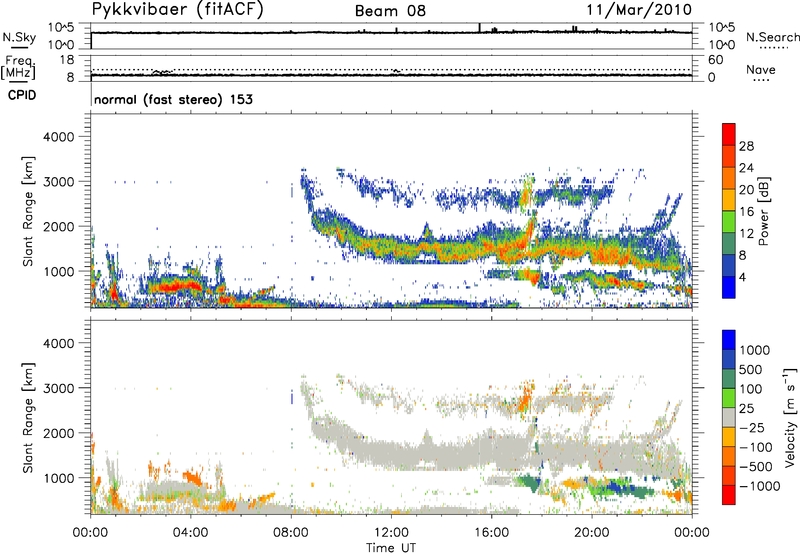Click Power color bar label '20'

746,190
